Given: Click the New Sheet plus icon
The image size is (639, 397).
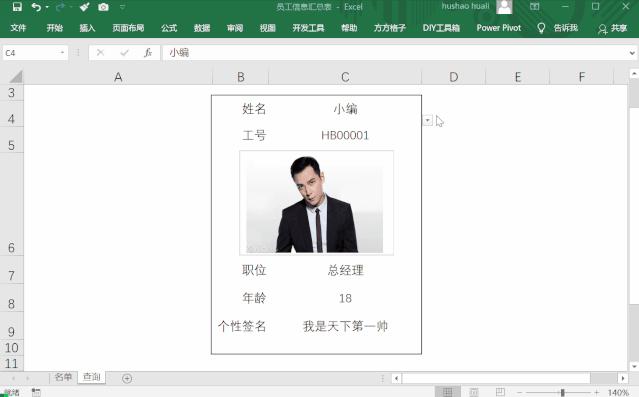Looking at the screenshot, I should (127, 378).
